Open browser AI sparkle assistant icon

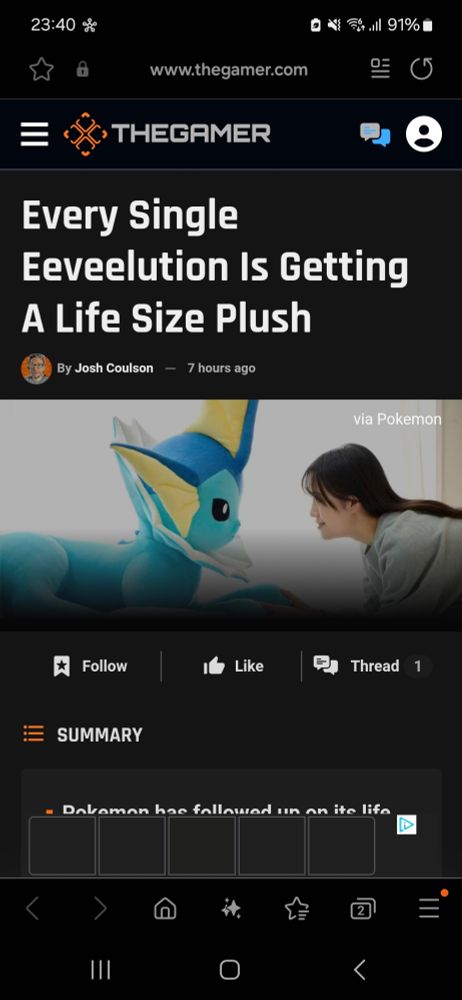click(x=231, y=908)
